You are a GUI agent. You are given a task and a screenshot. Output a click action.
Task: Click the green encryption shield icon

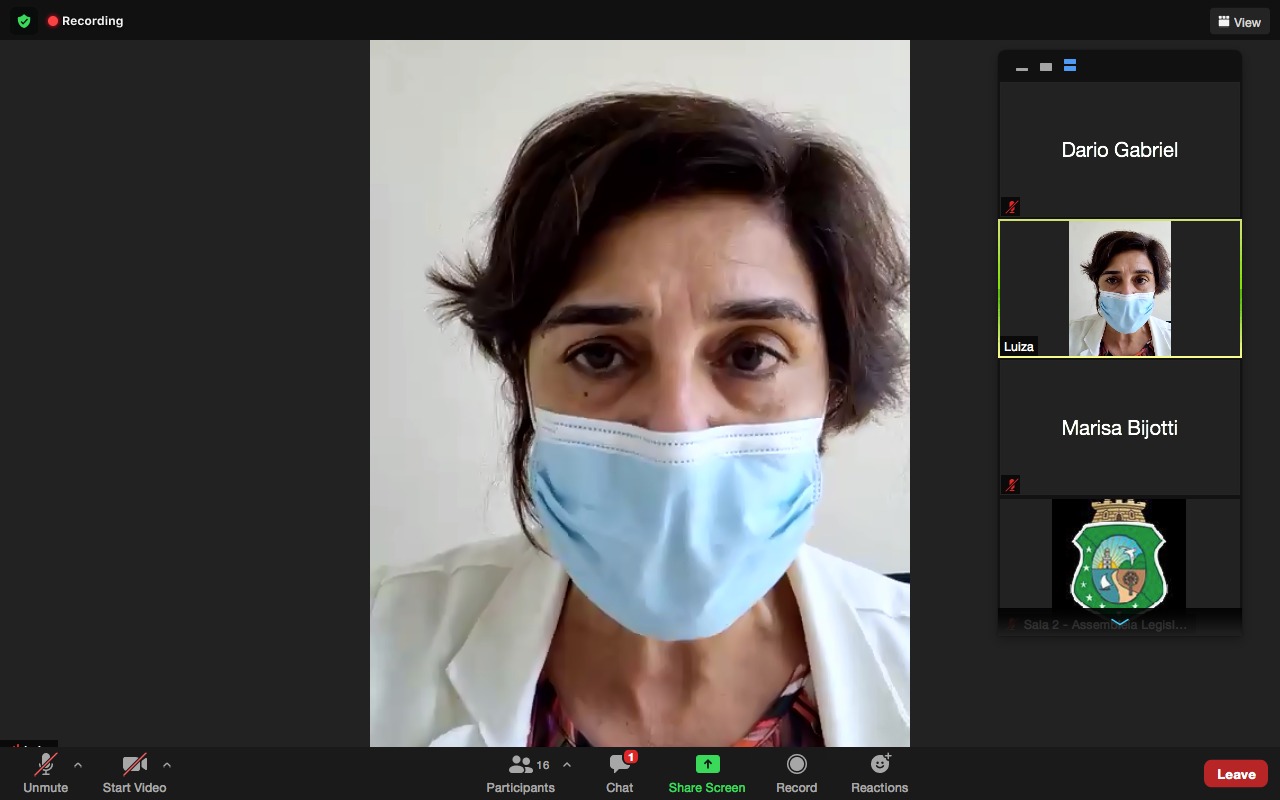pos(24,21)
